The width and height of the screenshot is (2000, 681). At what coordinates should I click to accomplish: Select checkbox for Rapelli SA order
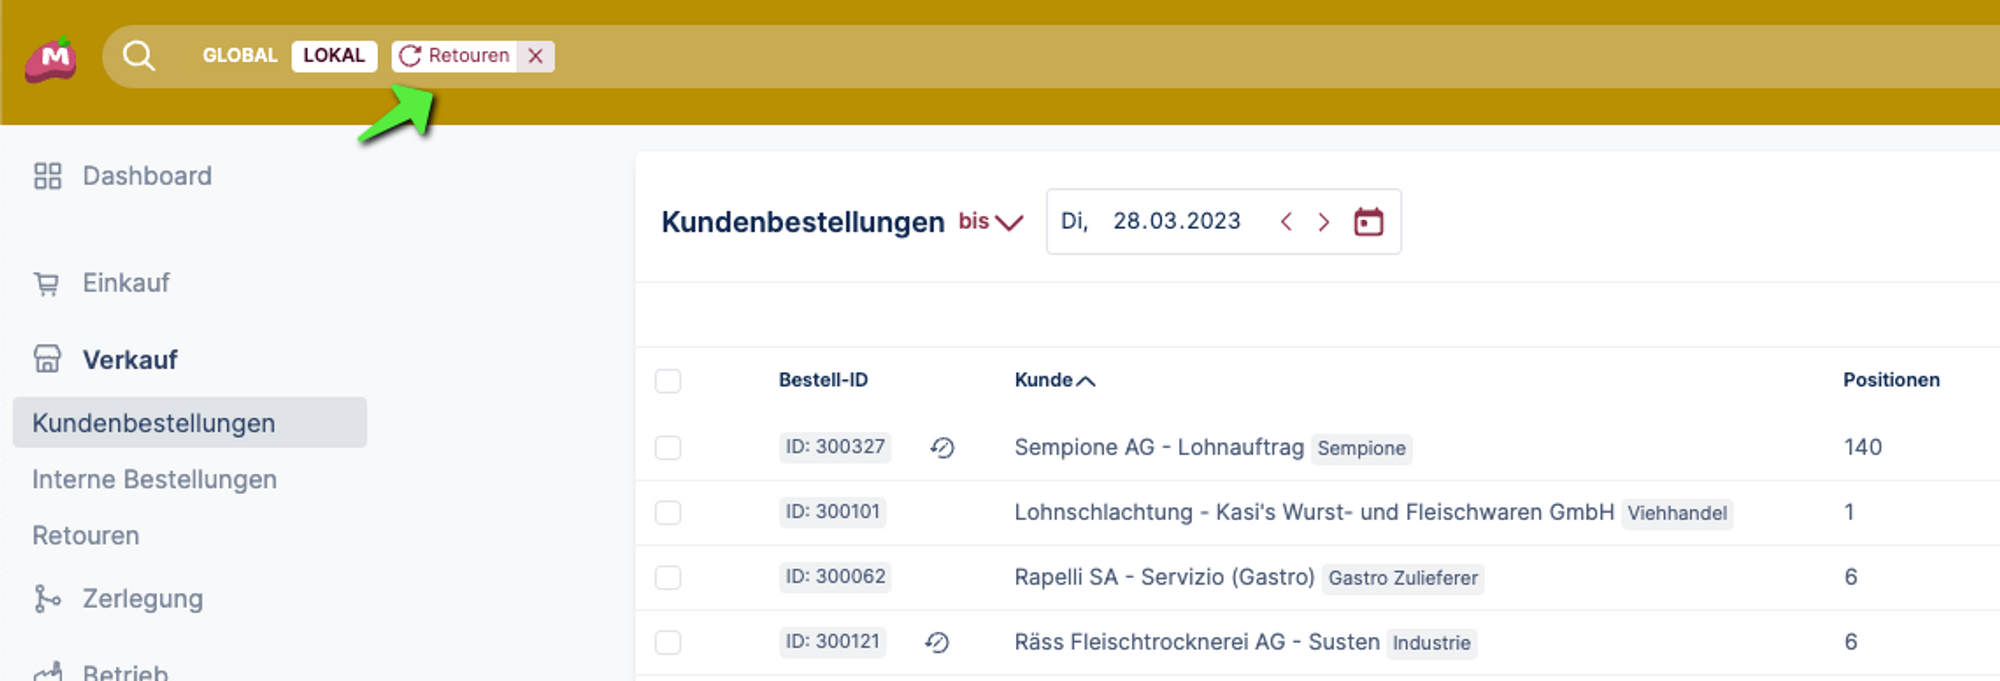coord(668,577)
